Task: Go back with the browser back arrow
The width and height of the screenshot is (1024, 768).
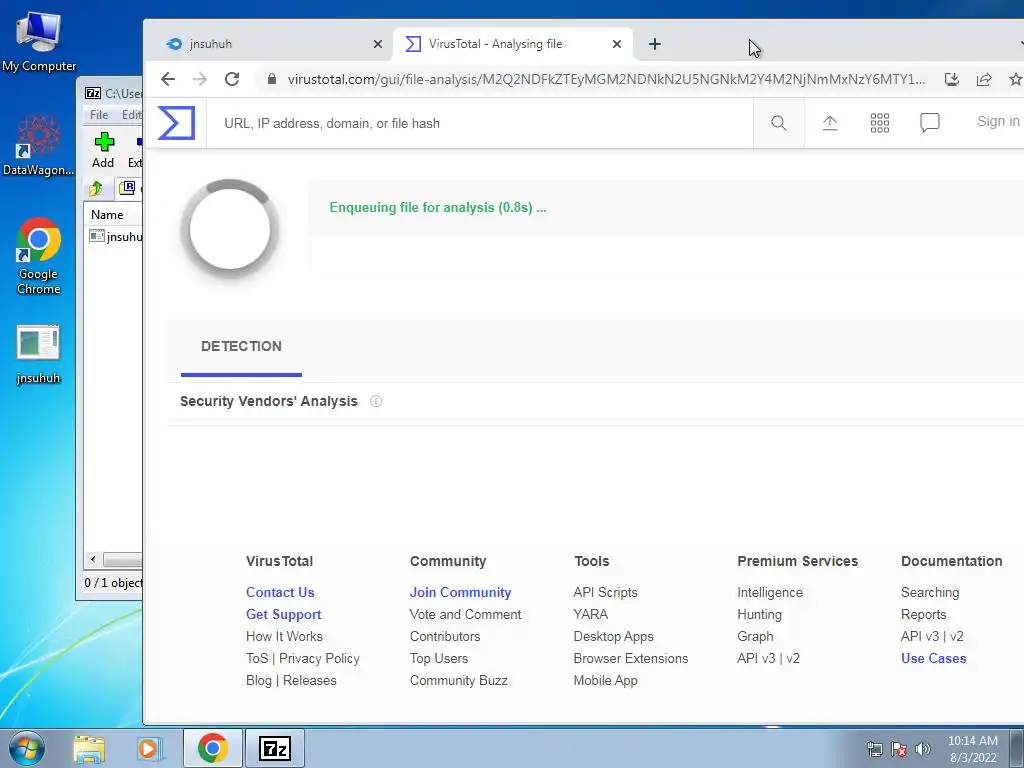Action: coord(168,79)
